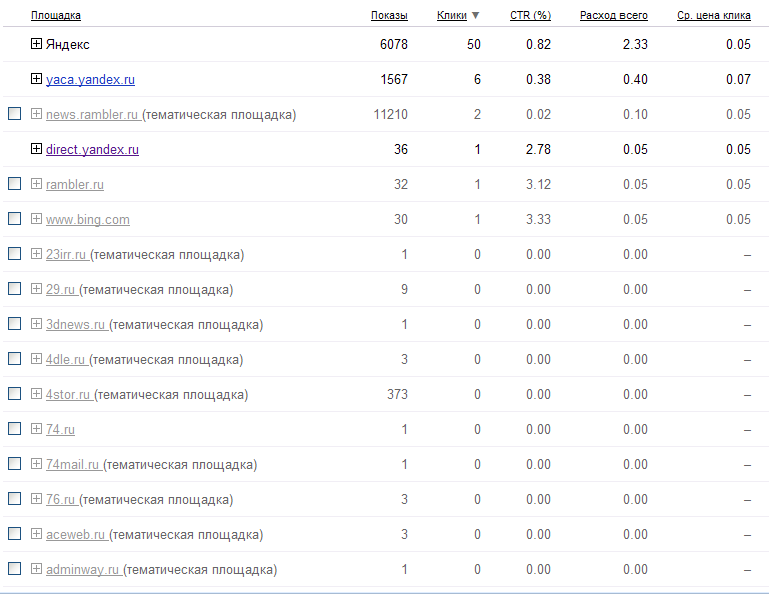Tick the checkbox for rambler.ru
The width and height of the screenshot is (769, 595).
click(15, 183)
